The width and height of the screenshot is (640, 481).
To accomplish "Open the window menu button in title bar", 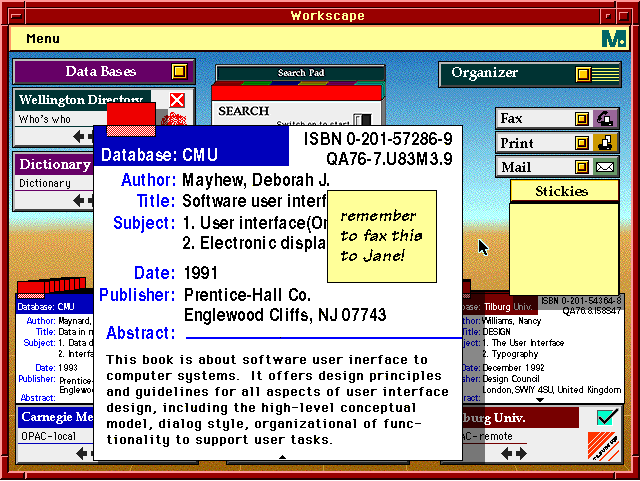I will 17,16.
